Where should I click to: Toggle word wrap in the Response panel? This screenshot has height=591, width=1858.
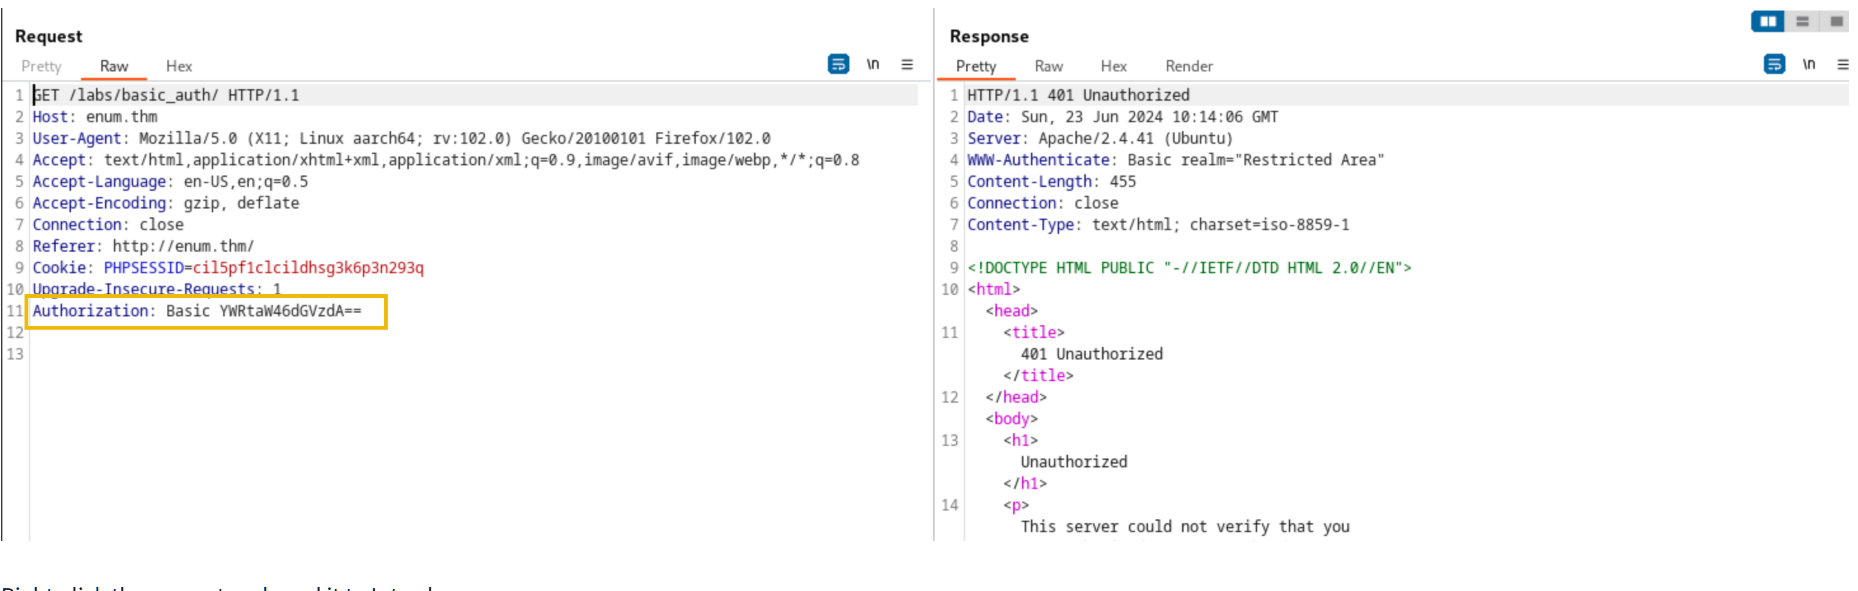[1774, 64]
